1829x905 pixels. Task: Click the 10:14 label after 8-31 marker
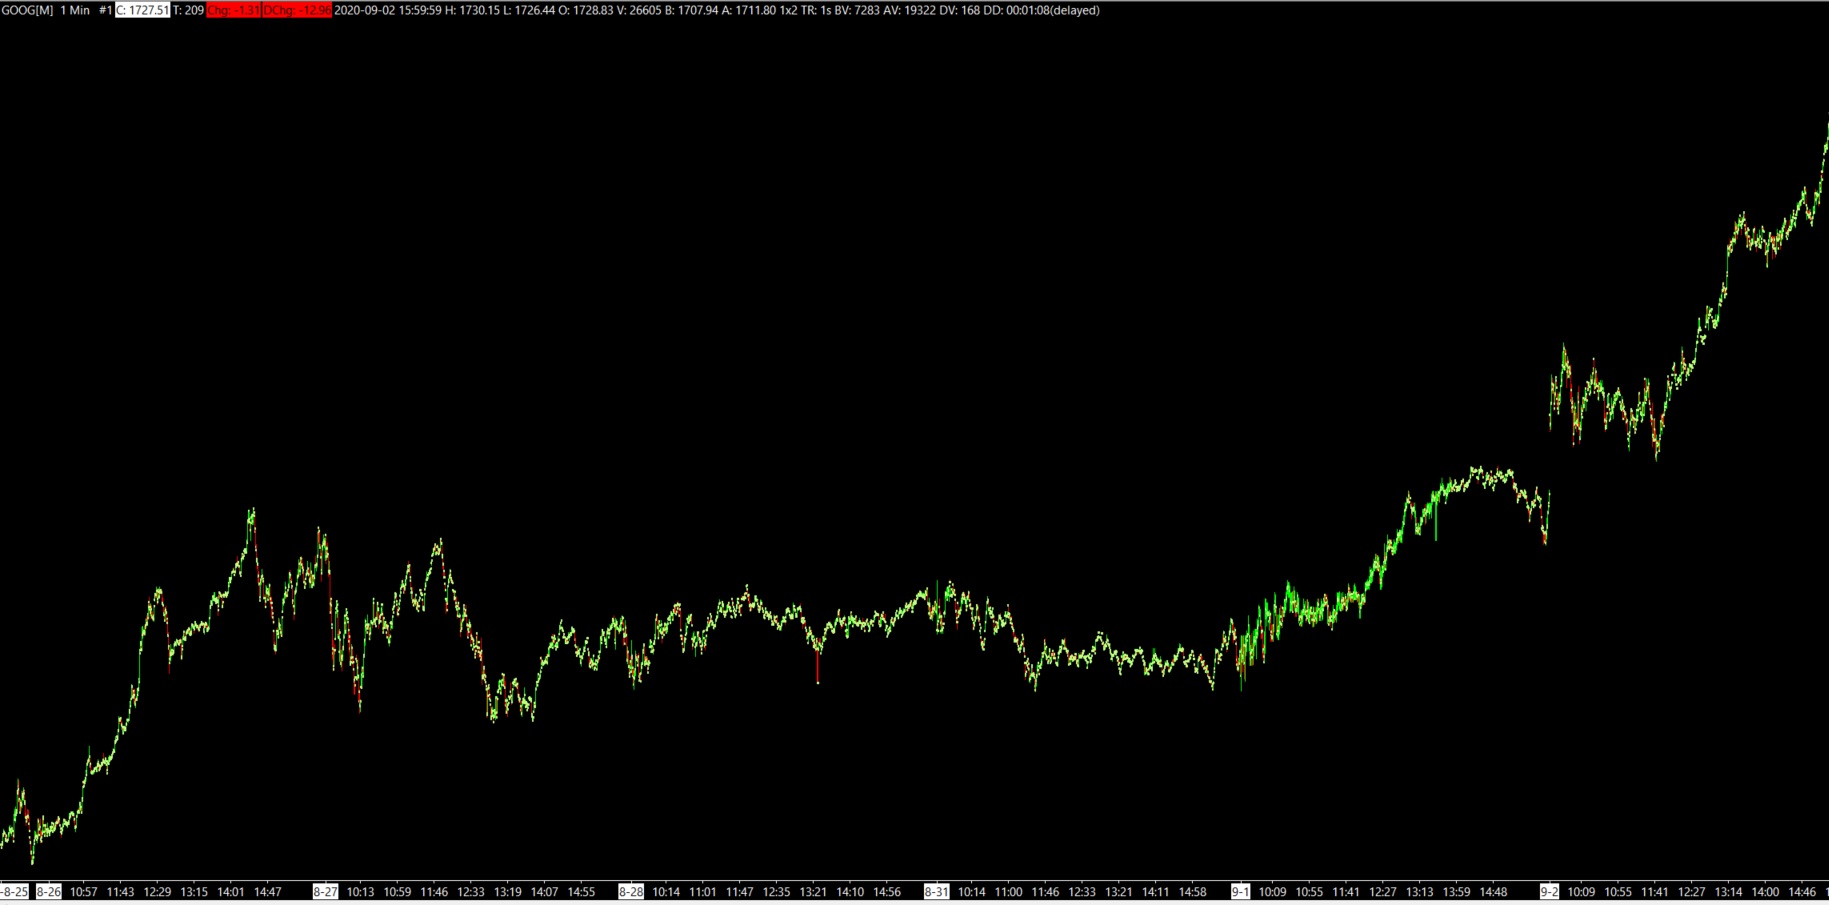click(x=971, y=892)
